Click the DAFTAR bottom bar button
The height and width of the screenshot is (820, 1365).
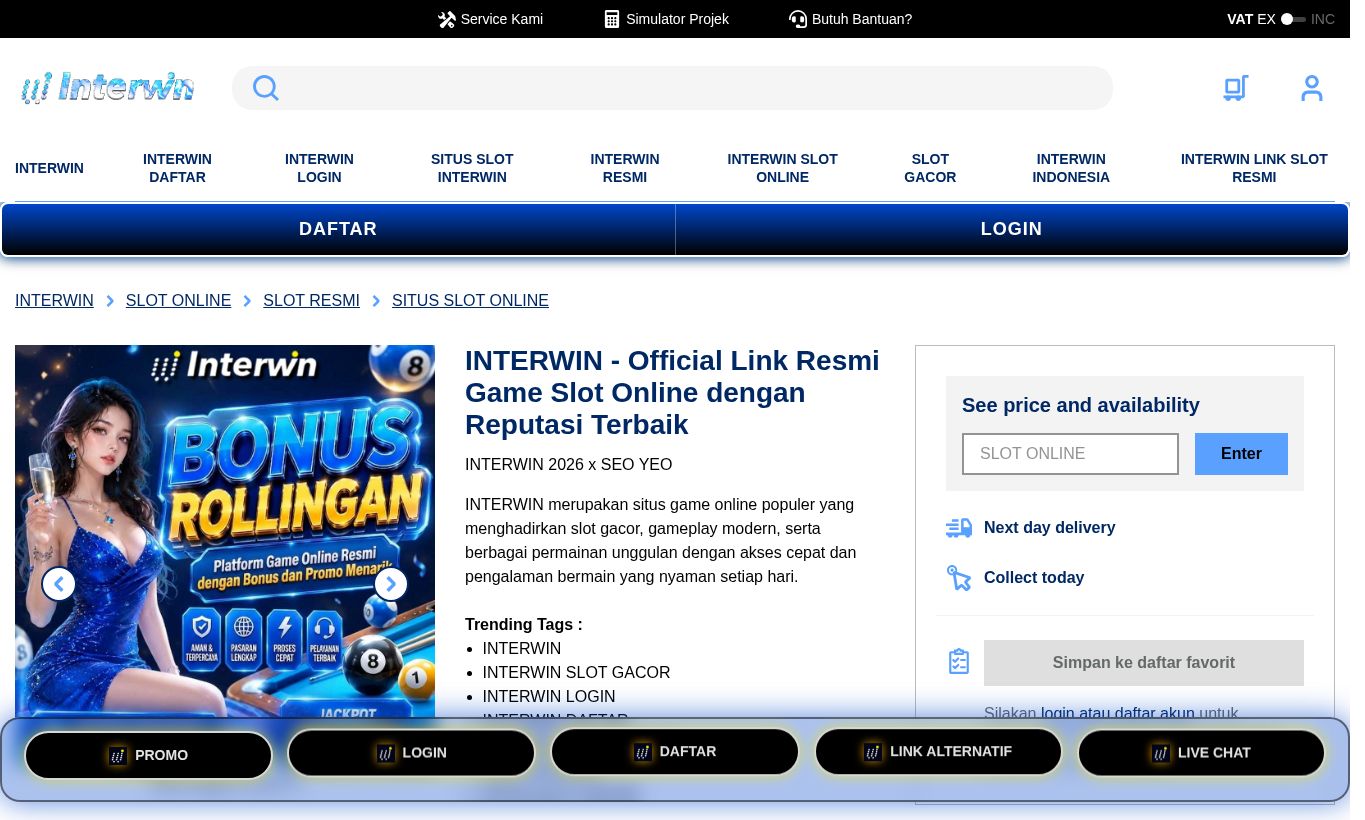click(x=675, y=751)
